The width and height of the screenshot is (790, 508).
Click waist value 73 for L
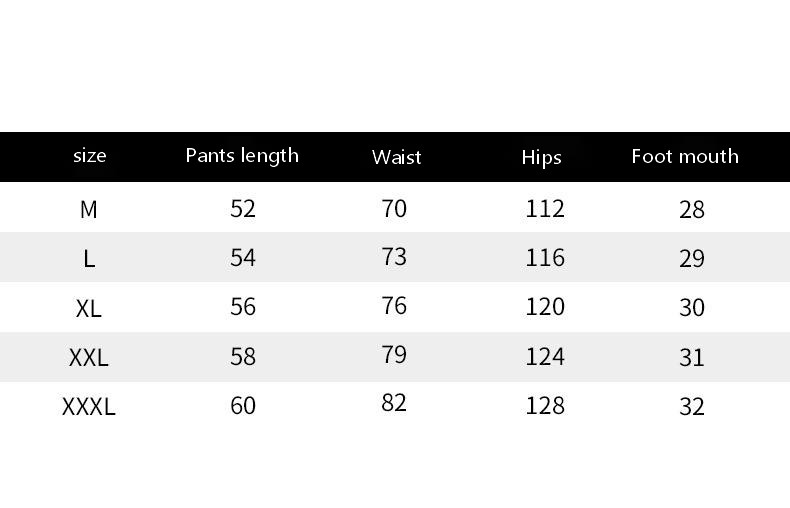(x=394, y=257)
